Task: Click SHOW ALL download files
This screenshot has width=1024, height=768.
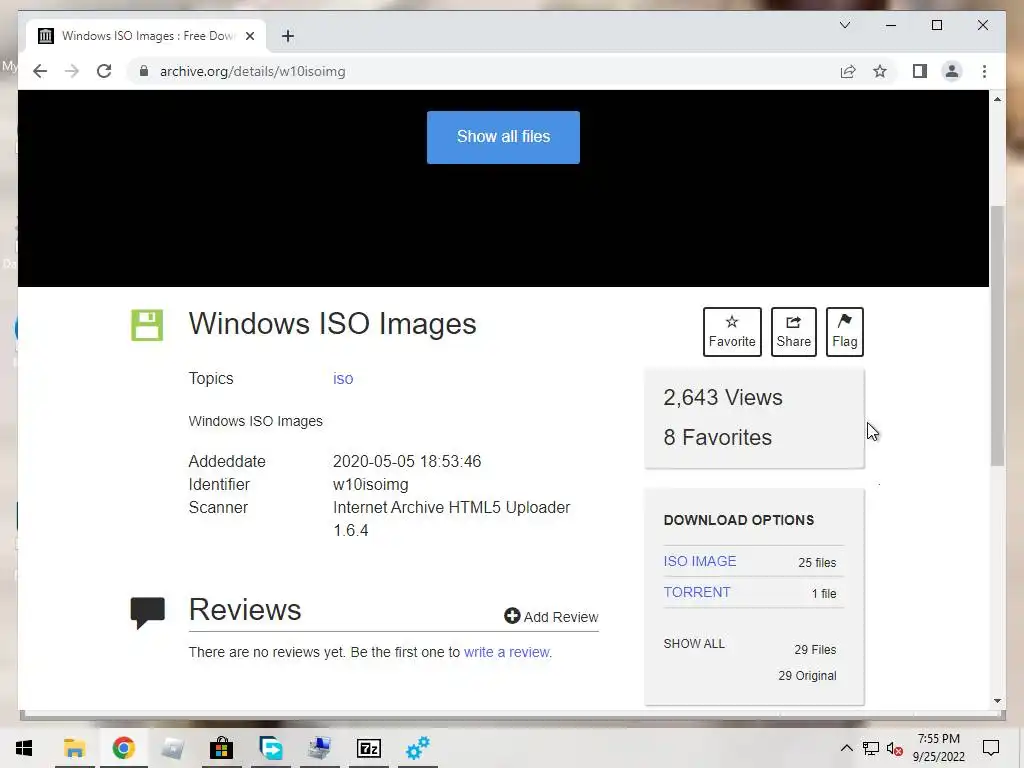Action: pos(694,644)
